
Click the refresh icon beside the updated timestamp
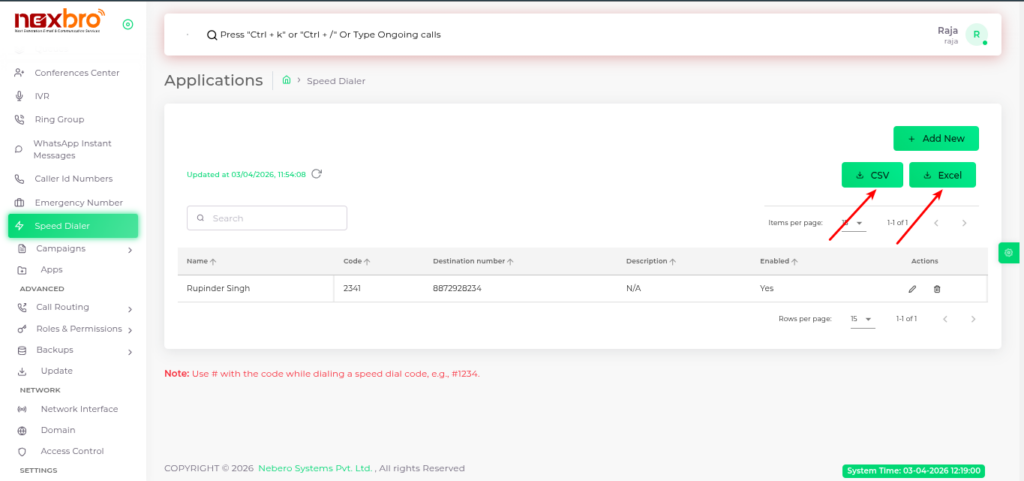coord(317,174)
